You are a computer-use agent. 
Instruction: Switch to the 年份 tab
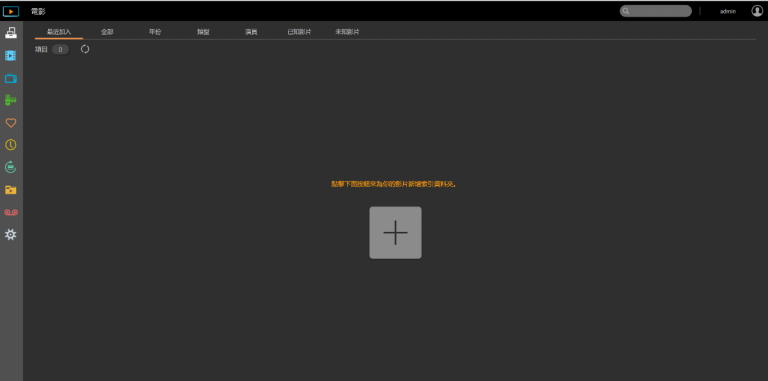[x=155, y=32]
